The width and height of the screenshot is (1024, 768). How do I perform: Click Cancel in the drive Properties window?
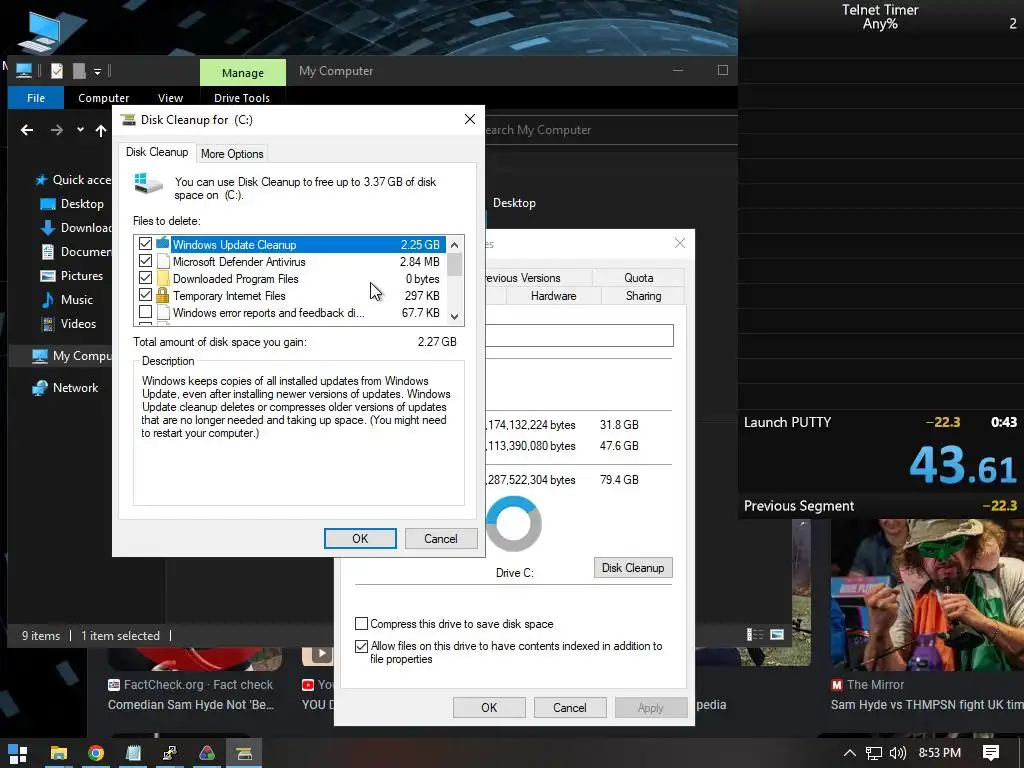569,707
